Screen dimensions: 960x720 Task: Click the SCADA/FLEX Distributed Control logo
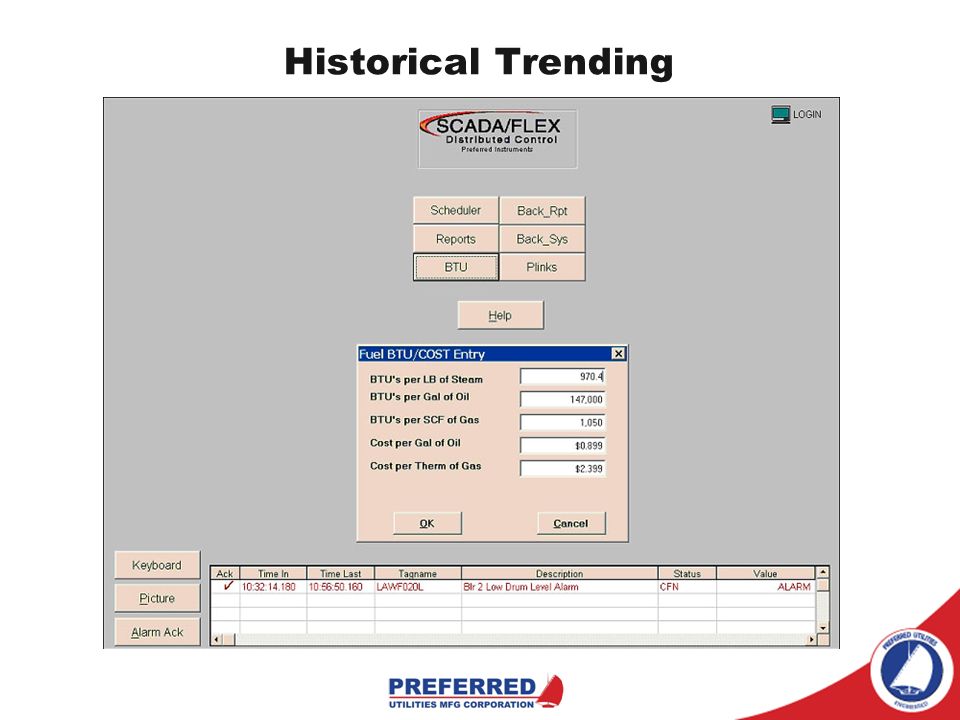pos(497,138)
